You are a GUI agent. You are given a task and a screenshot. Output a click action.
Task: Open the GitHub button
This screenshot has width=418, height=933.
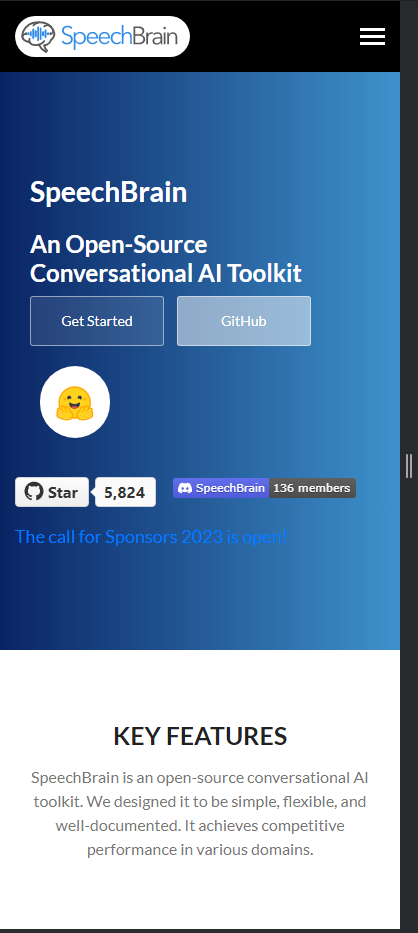(244, 321)
